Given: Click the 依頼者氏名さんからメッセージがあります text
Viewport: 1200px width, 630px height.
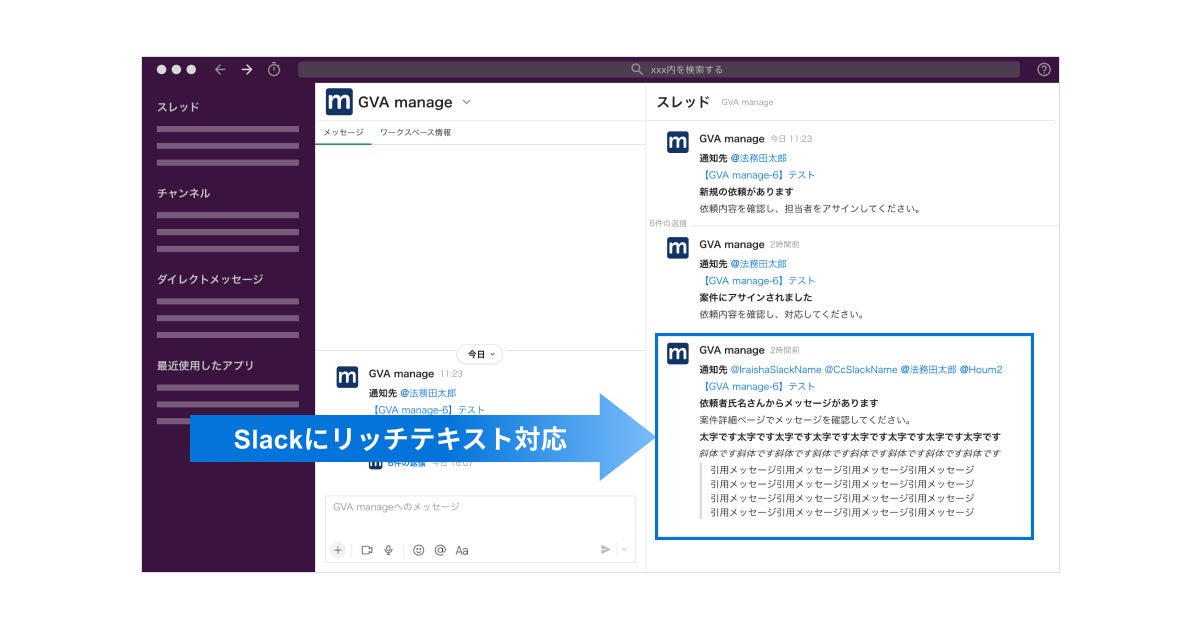Looking at the screenshot, I should [x=788, y=403].
